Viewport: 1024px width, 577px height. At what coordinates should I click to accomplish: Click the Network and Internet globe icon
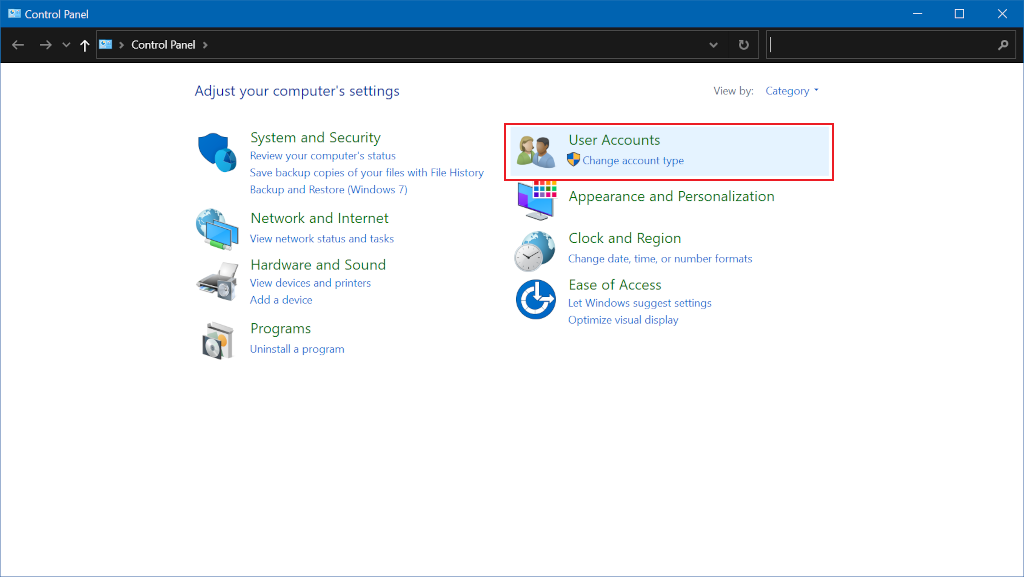217,229
